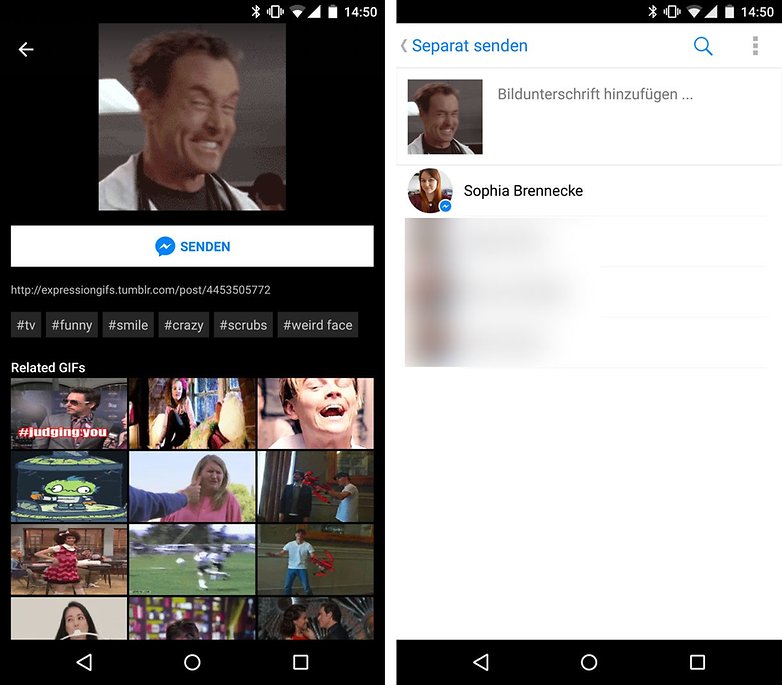Tap Sophia Brennecke's profile picture
This screenshot has height=685, width=782.
pos(430,191)
